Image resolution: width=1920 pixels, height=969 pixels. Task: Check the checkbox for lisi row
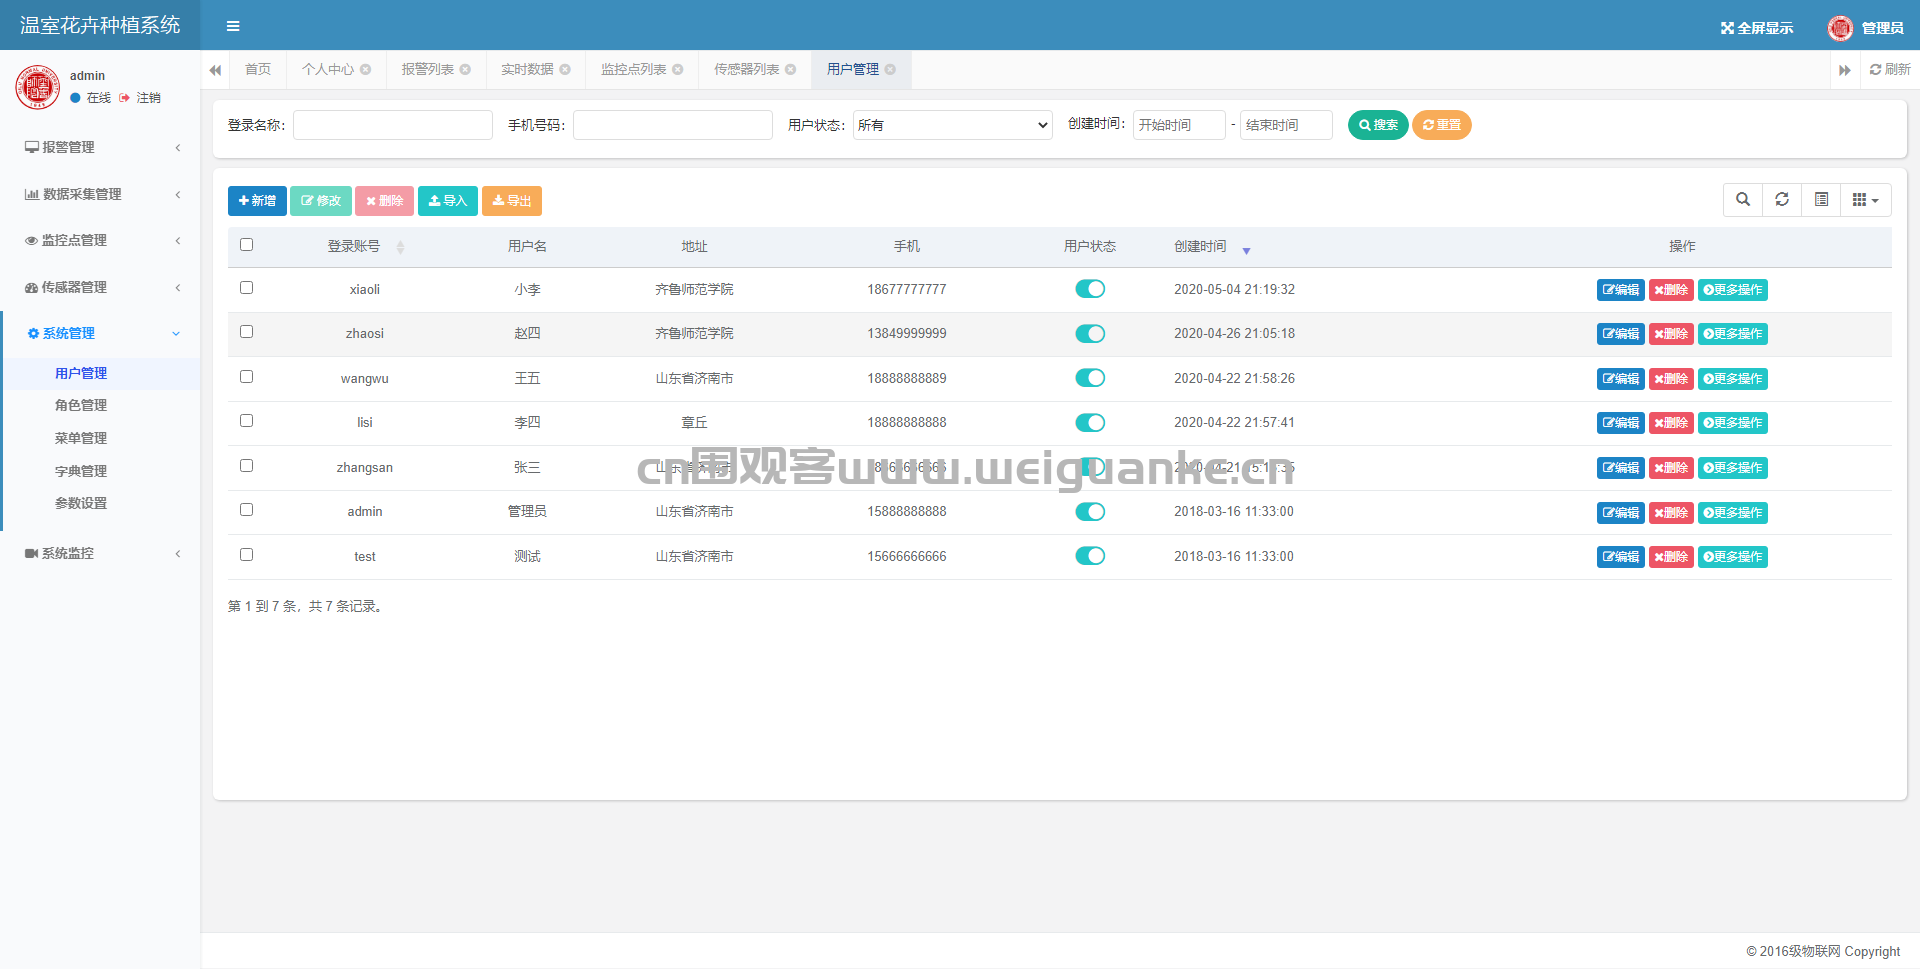coord(247,421)
